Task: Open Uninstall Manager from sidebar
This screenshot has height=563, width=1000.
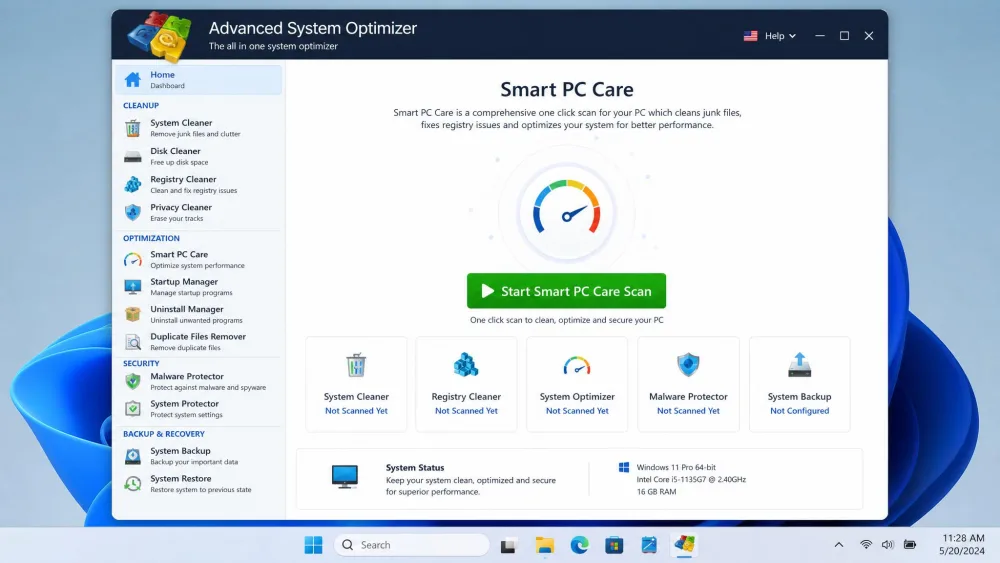Action: click(x=199, y=314)
